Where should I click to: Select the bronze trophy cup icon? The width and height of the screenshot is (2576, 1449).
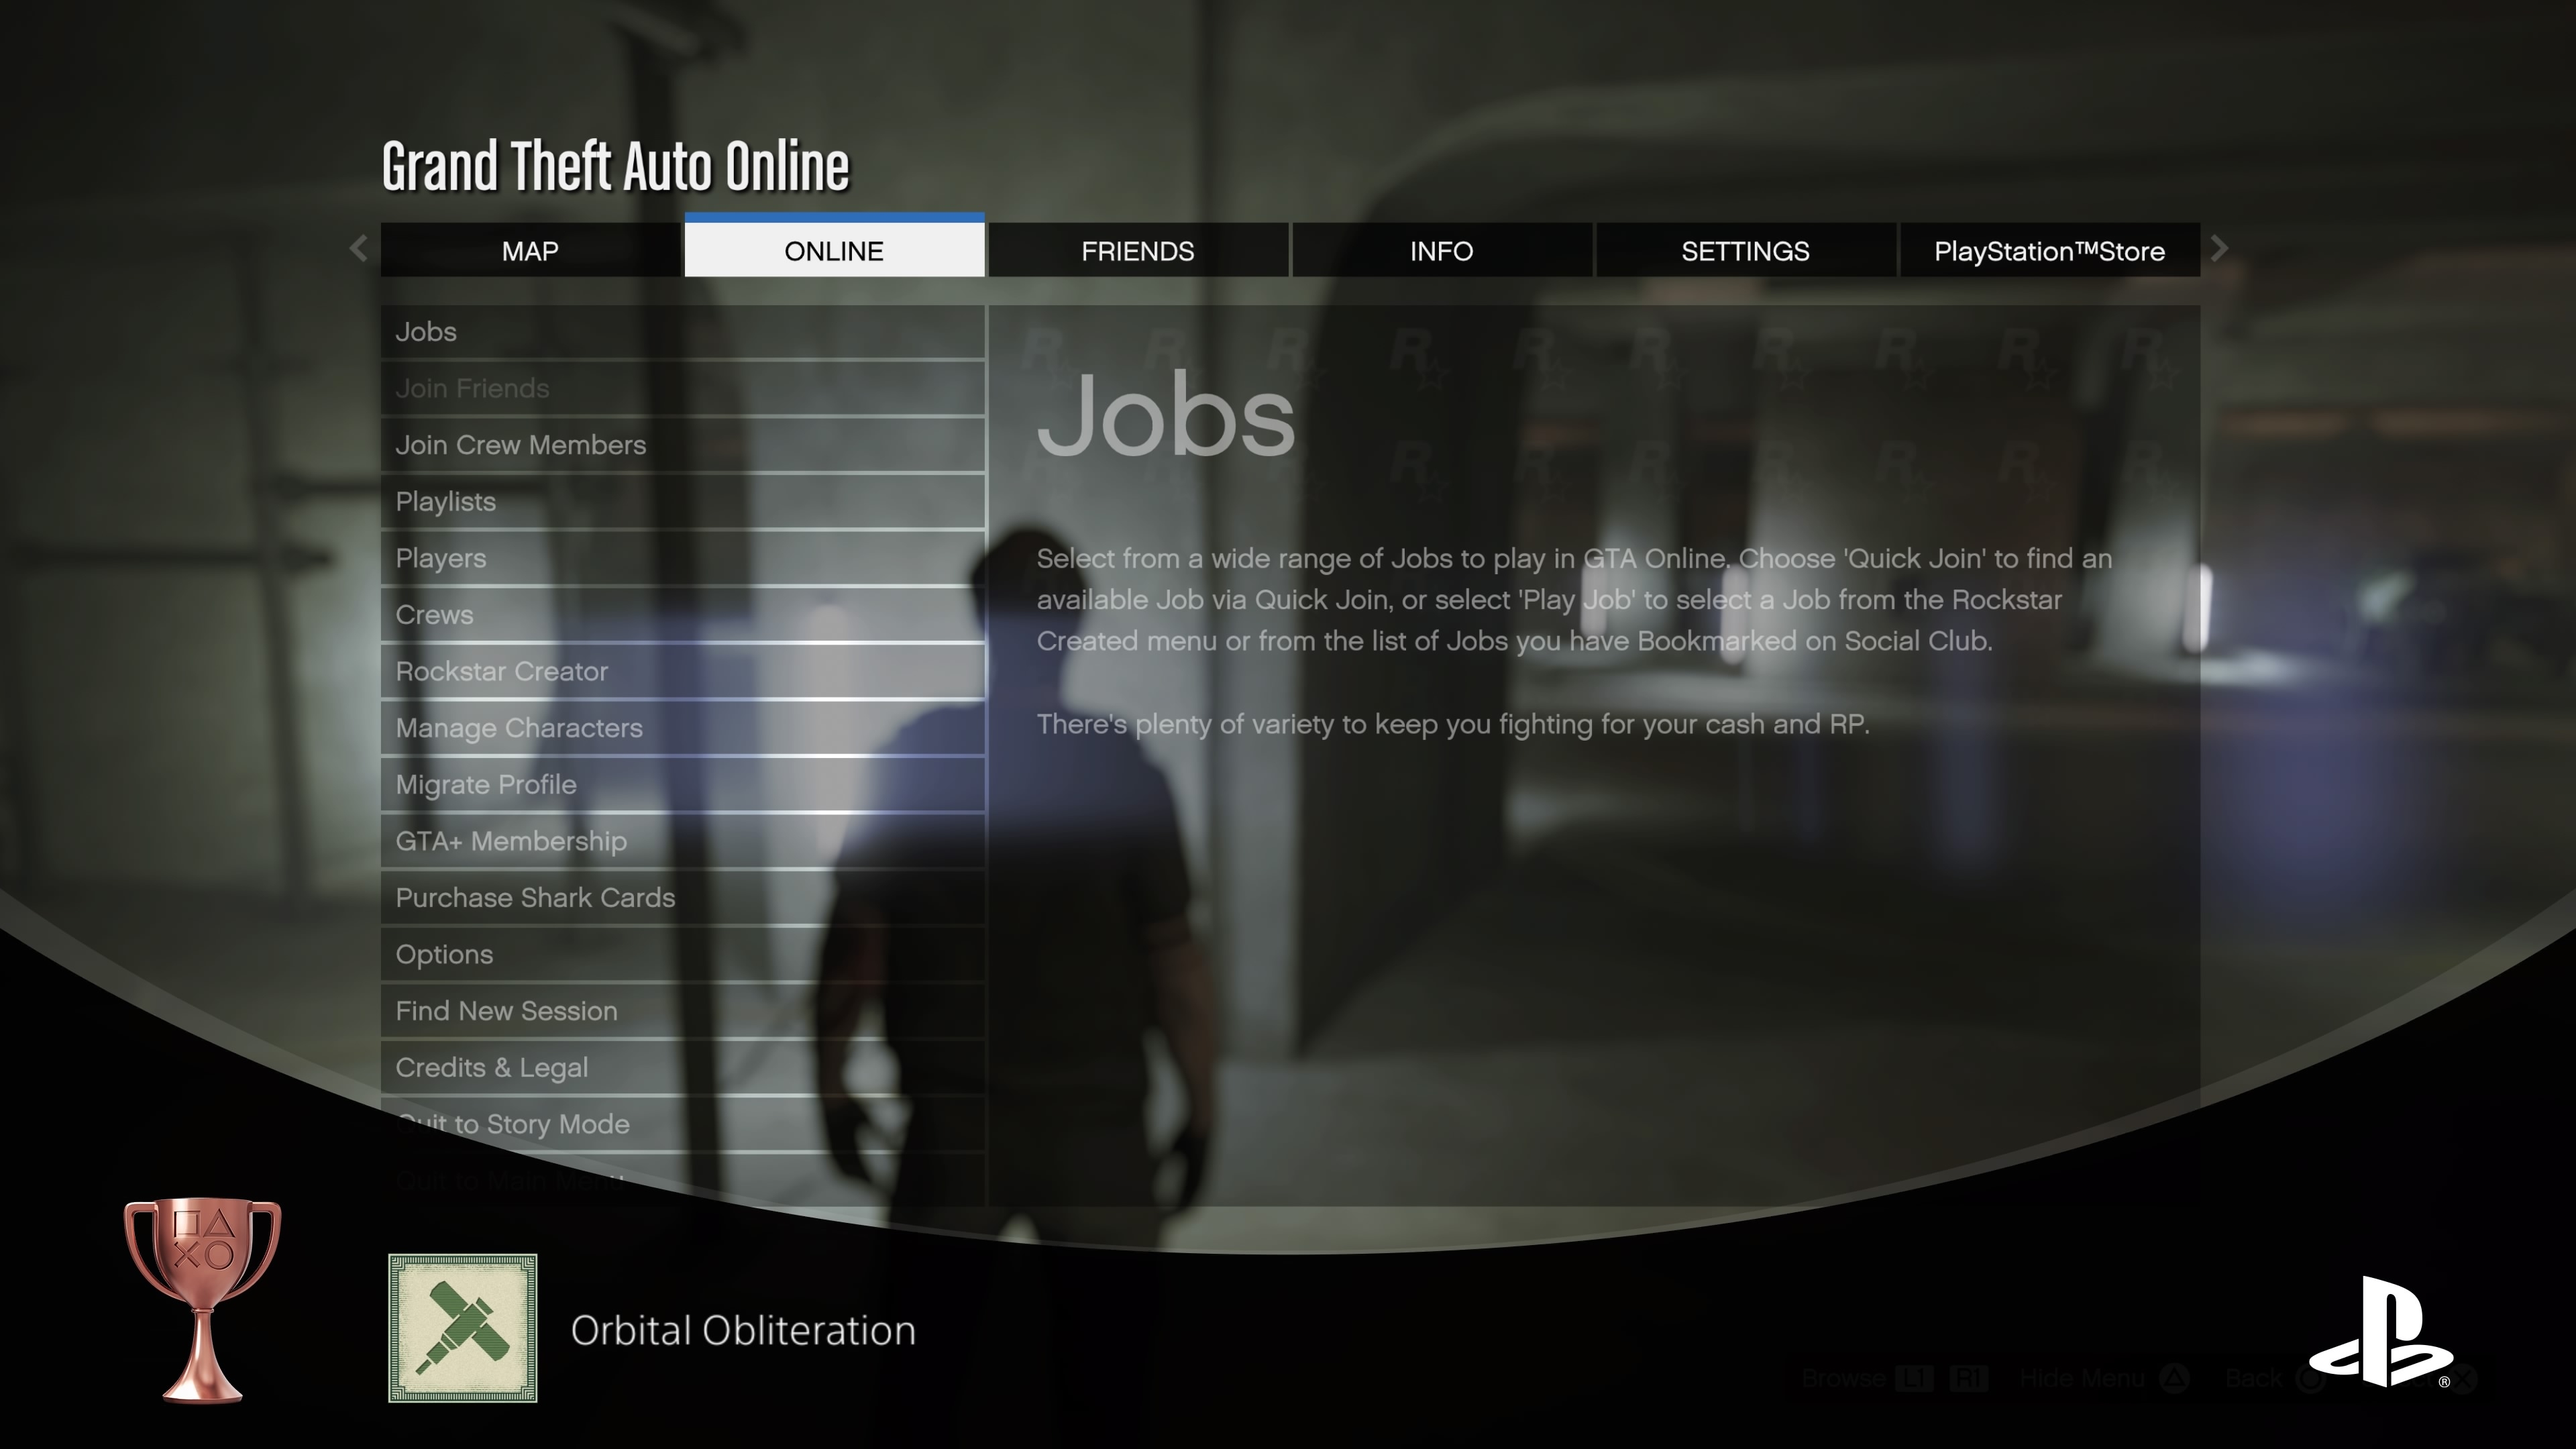[203, 1301]
